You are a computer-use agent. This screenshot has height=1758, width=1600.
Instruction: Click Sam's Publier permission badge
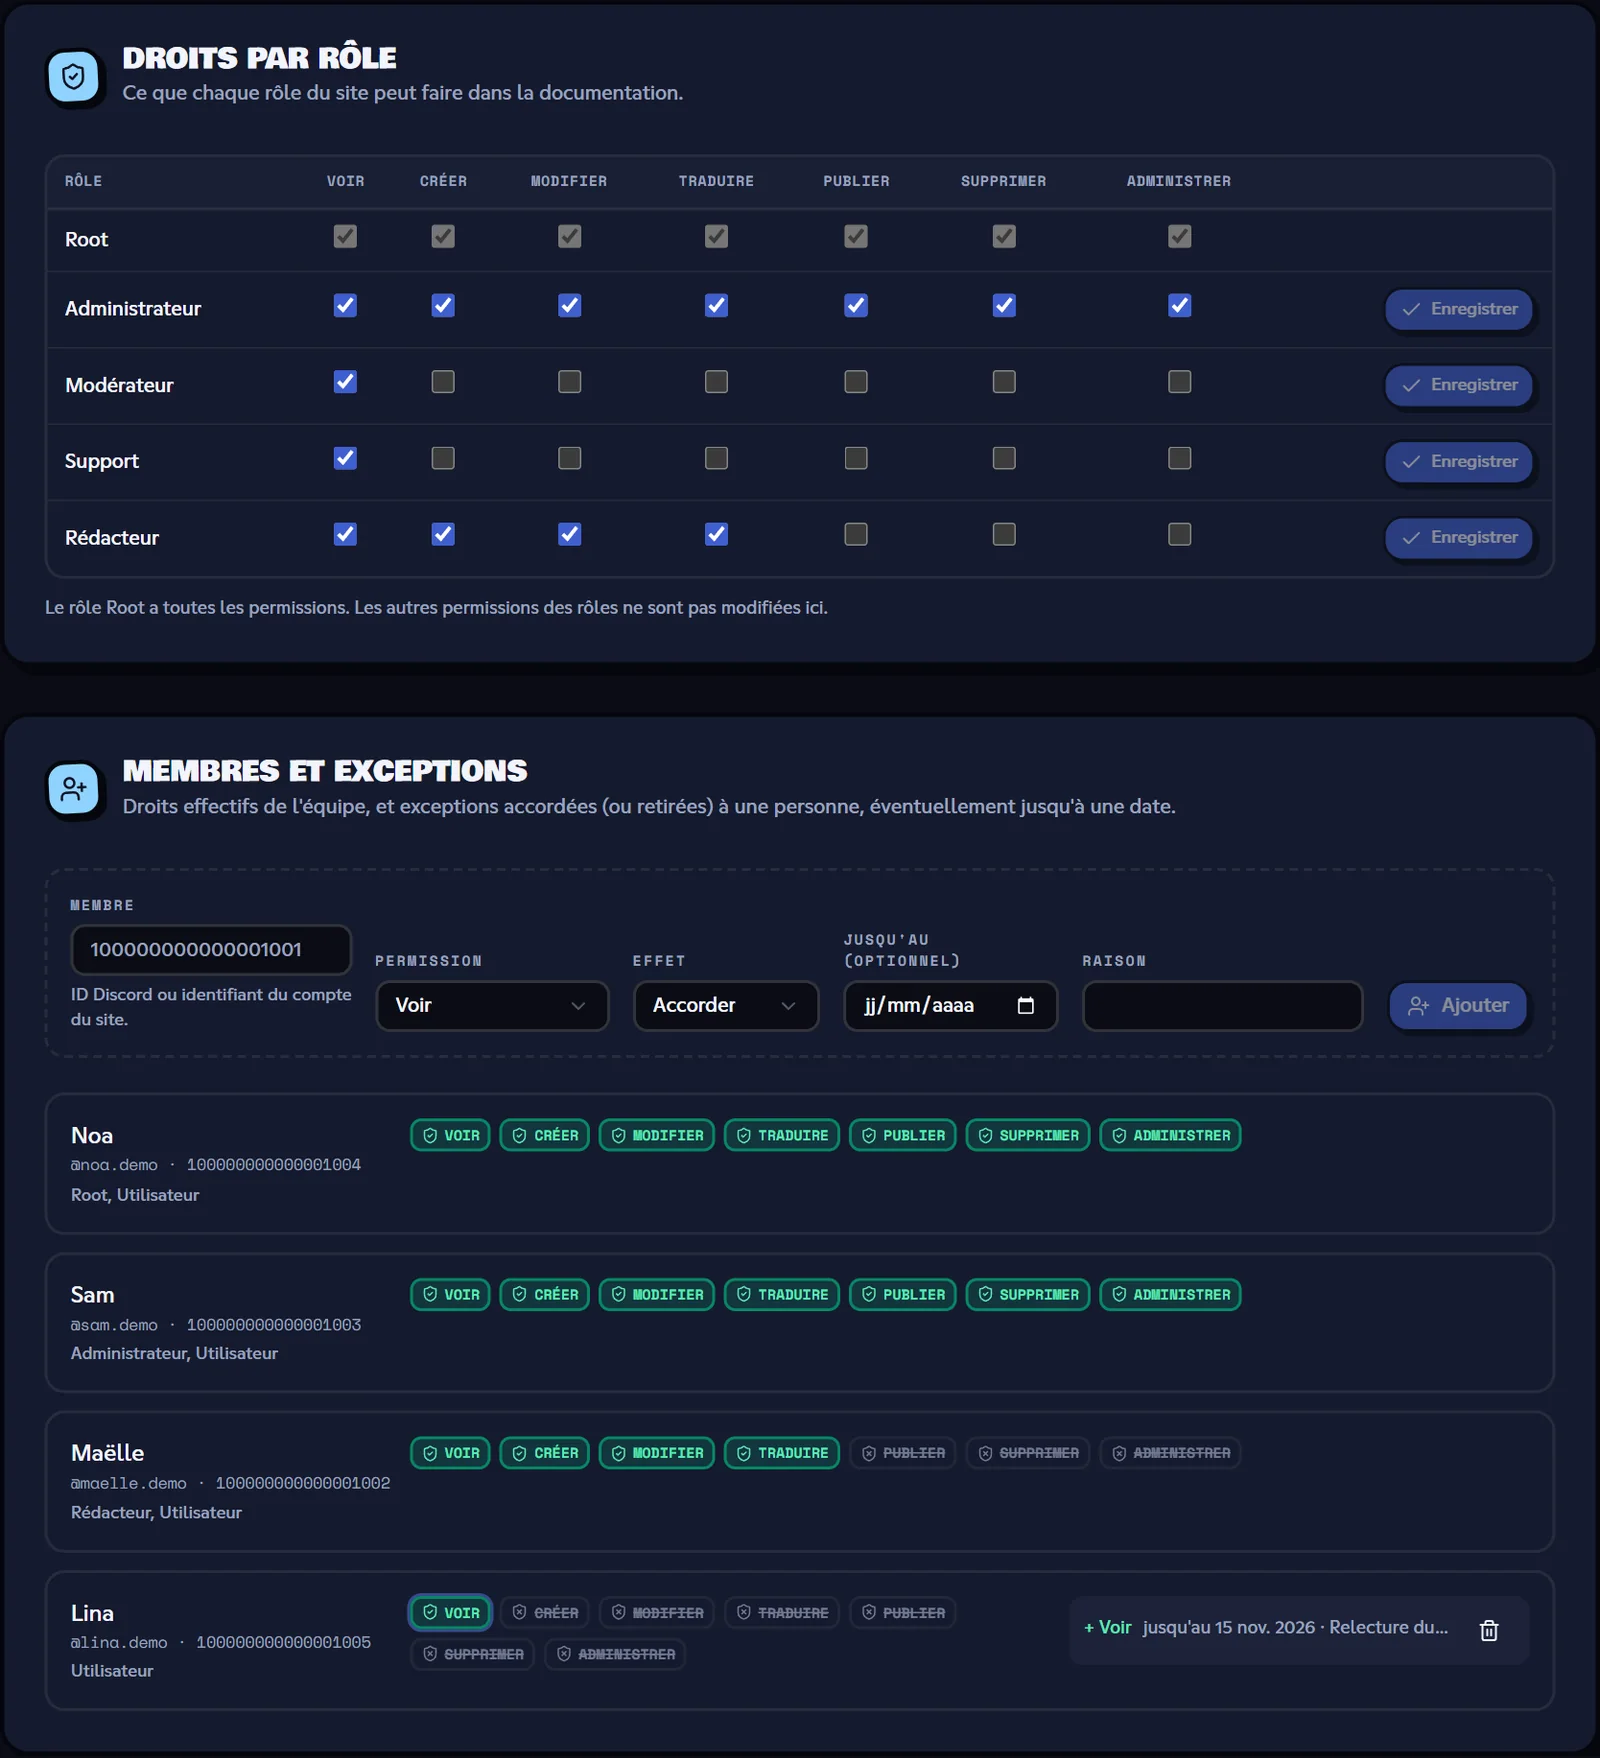click(x=903, y=1294)
